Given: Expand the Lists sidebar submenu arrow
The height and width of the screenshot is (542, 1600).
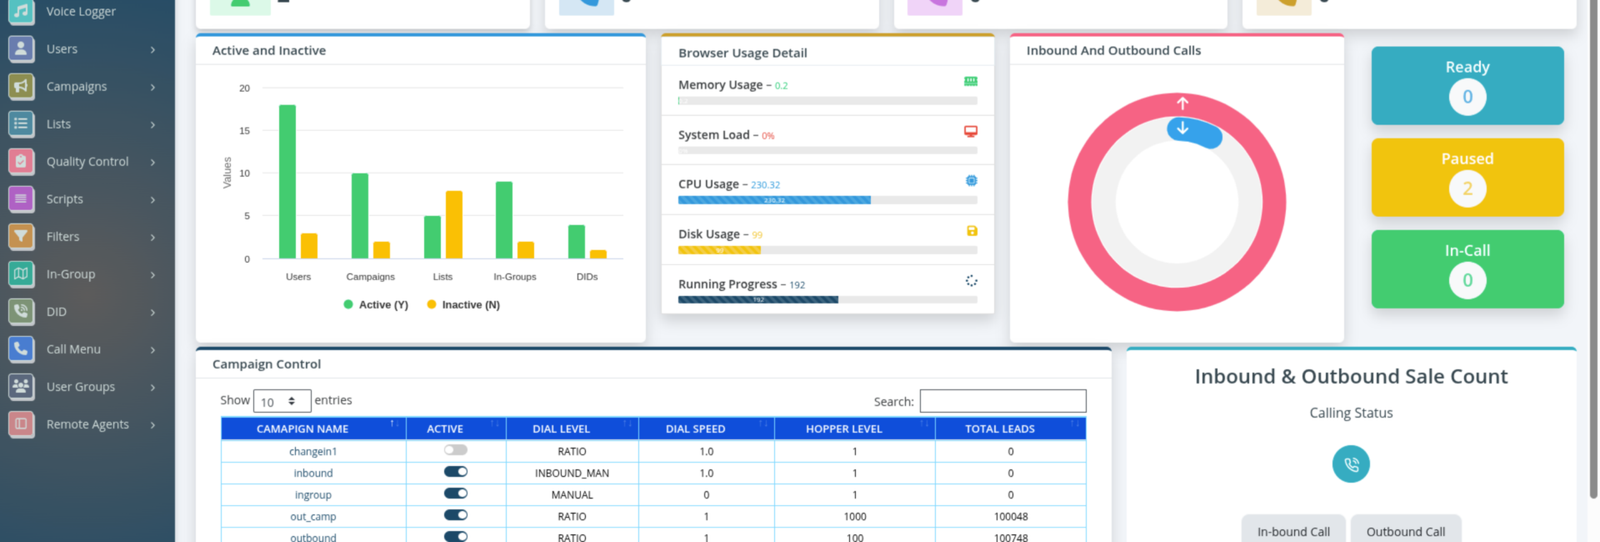Looking at the screenshot, I should click(153, 125).
